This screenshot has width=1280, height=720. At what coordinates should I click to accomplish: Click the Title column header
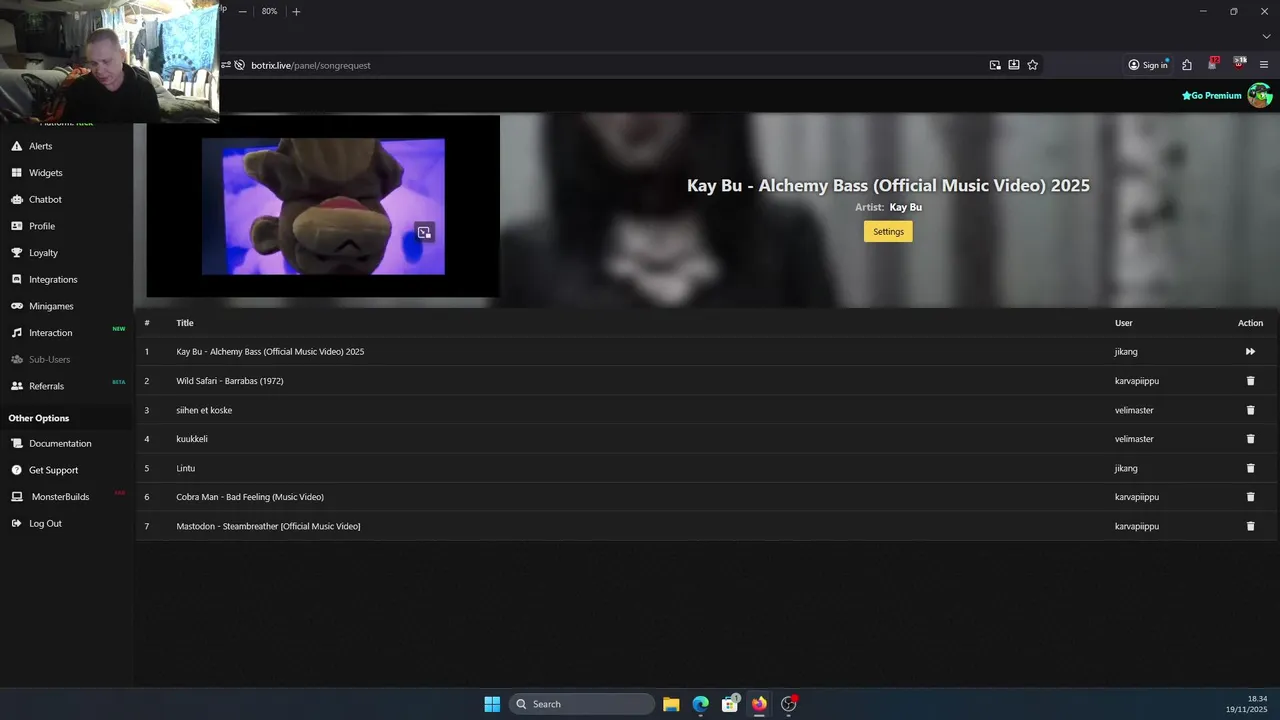click(185, 323)
